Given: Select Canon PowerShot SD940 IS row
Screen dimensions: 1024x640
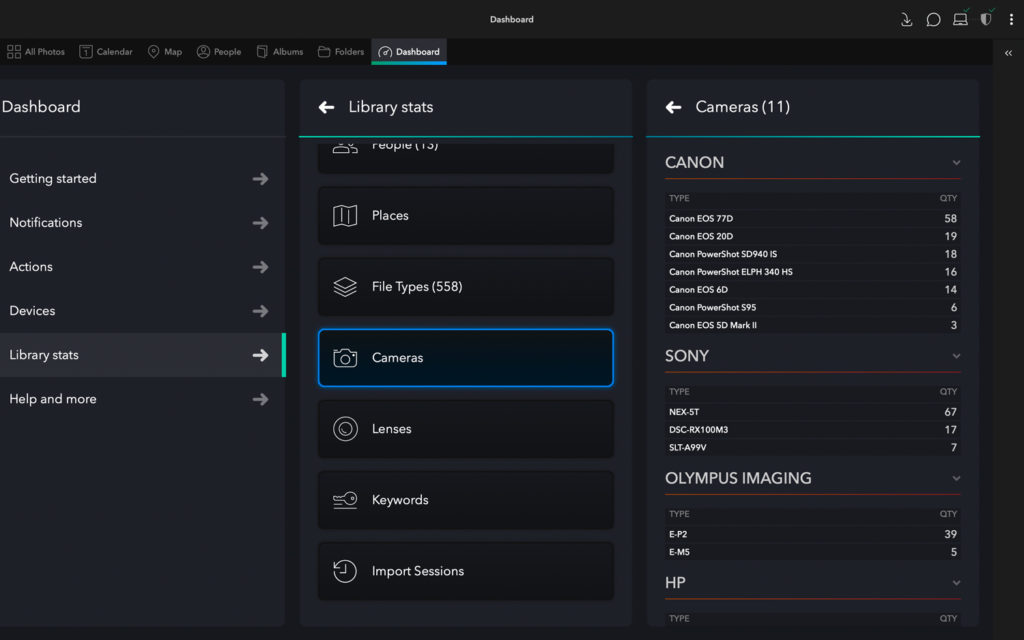Looking at the screenshot, I should click(812, 254).
